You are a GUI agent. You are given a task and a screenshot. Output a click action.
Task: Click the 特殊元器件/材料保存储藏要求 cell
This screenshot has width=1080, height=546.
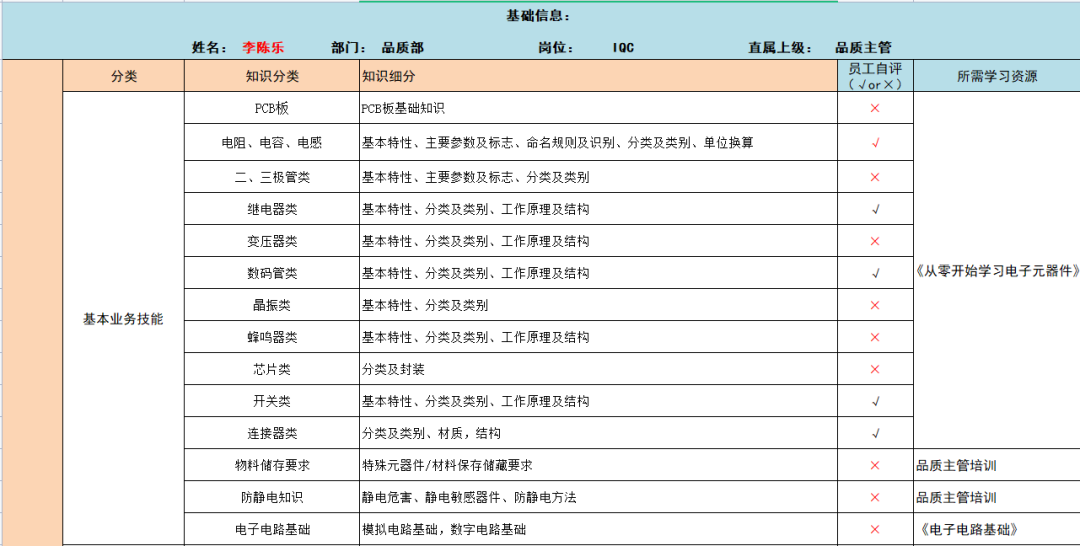coord(599,465)
